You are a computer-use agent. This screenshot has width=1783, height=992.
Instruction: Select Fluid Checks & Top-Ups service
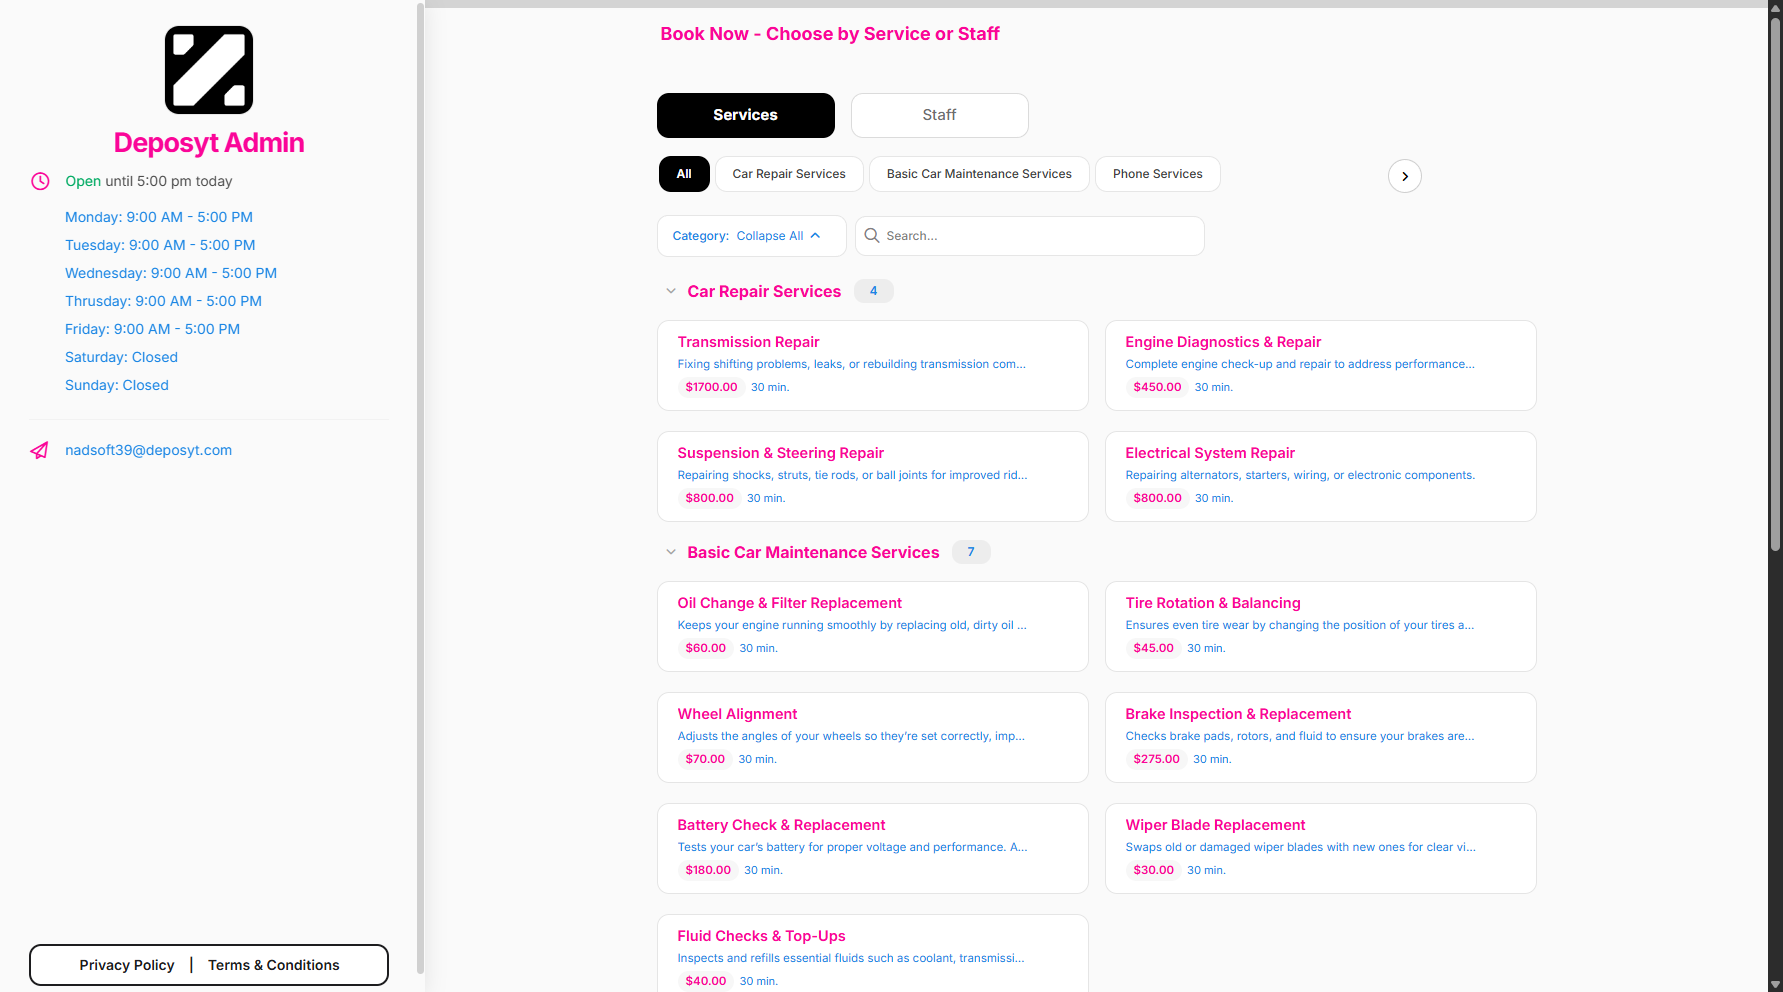(873, 953)
